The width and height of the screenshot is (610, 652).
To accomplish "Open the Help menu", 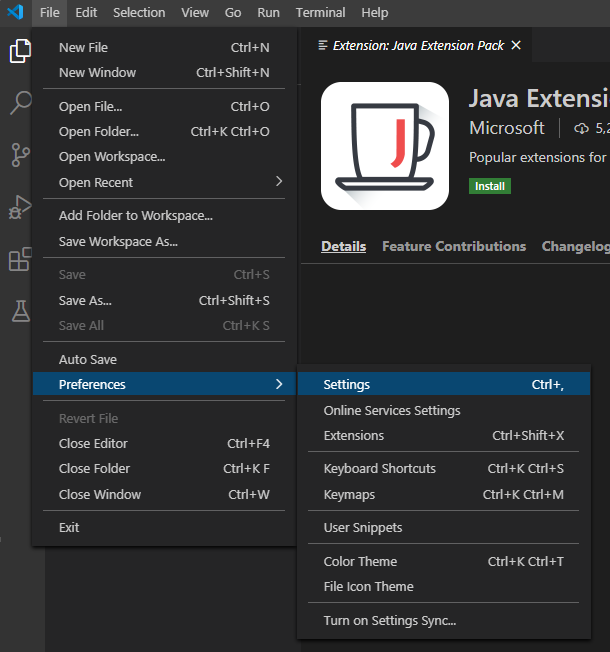I will click(374, 12).
